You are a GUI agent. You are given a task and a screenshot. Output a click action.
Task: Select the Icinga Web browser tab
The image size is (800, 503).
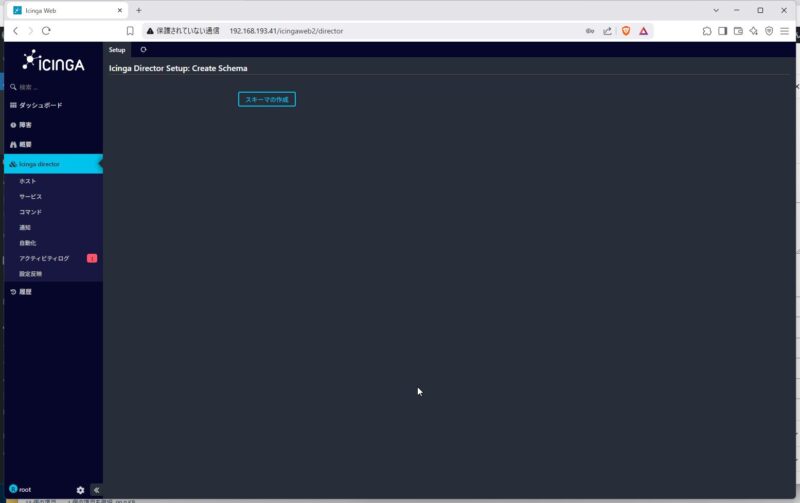(67, 10)
